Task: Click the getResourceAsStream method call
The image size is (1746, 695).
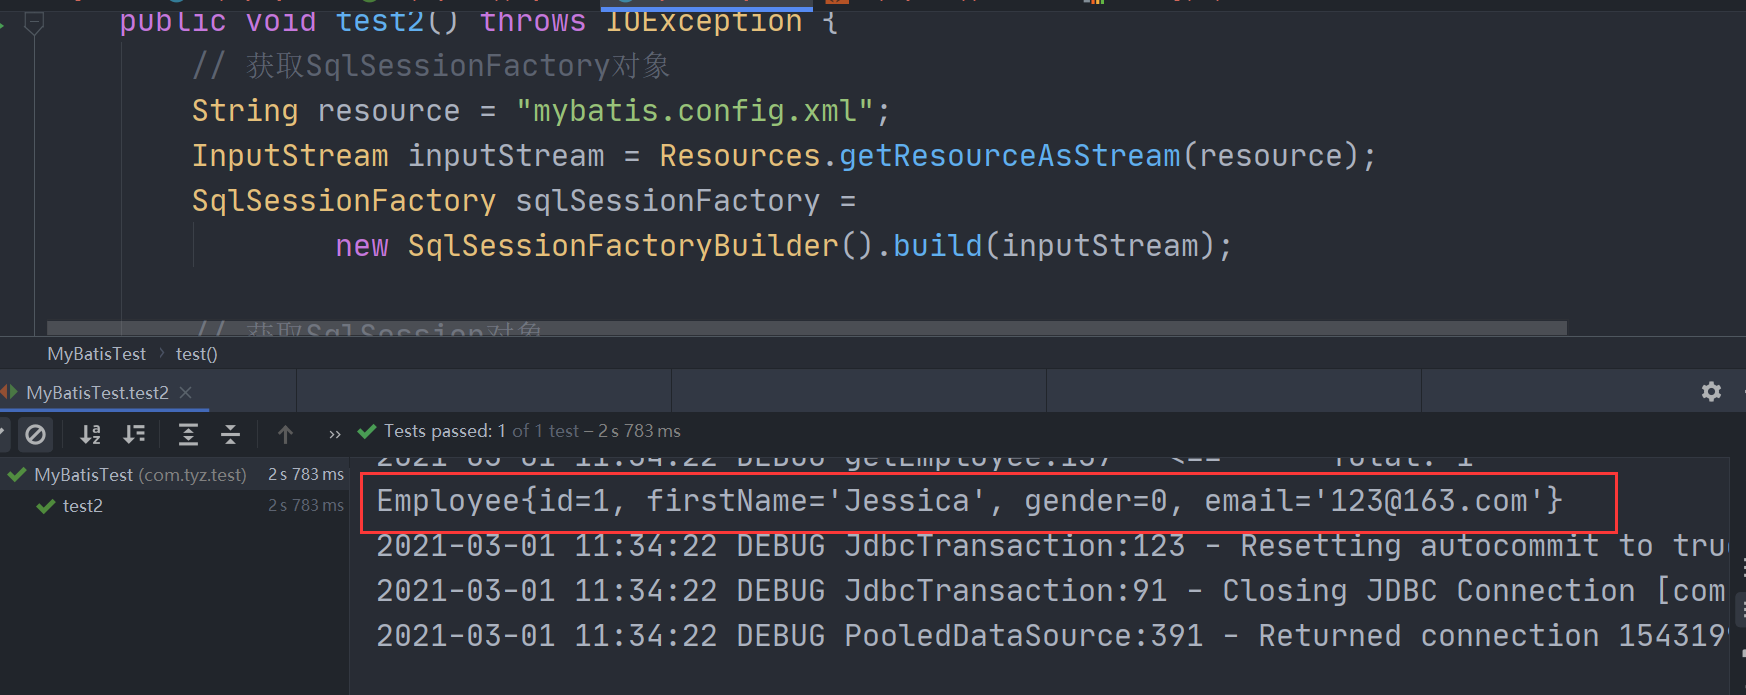Action: (1009, 156)
